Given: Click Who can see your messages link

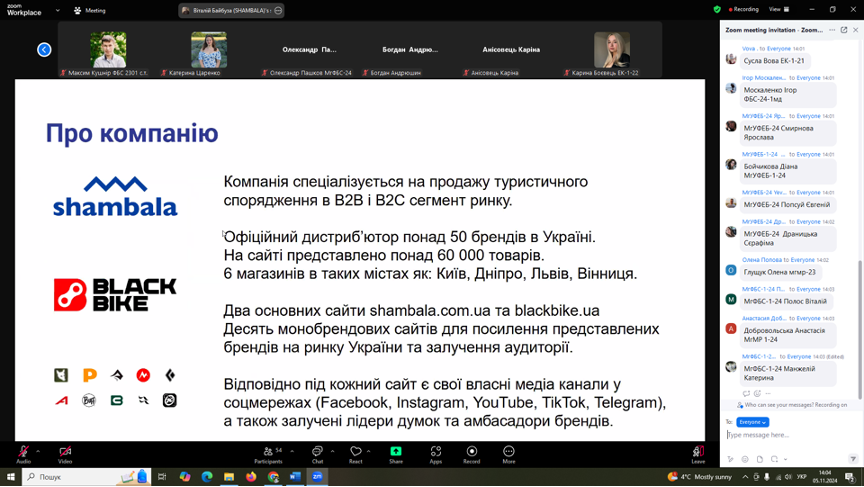Looking at the screenshot, I should tap(792, 405).
